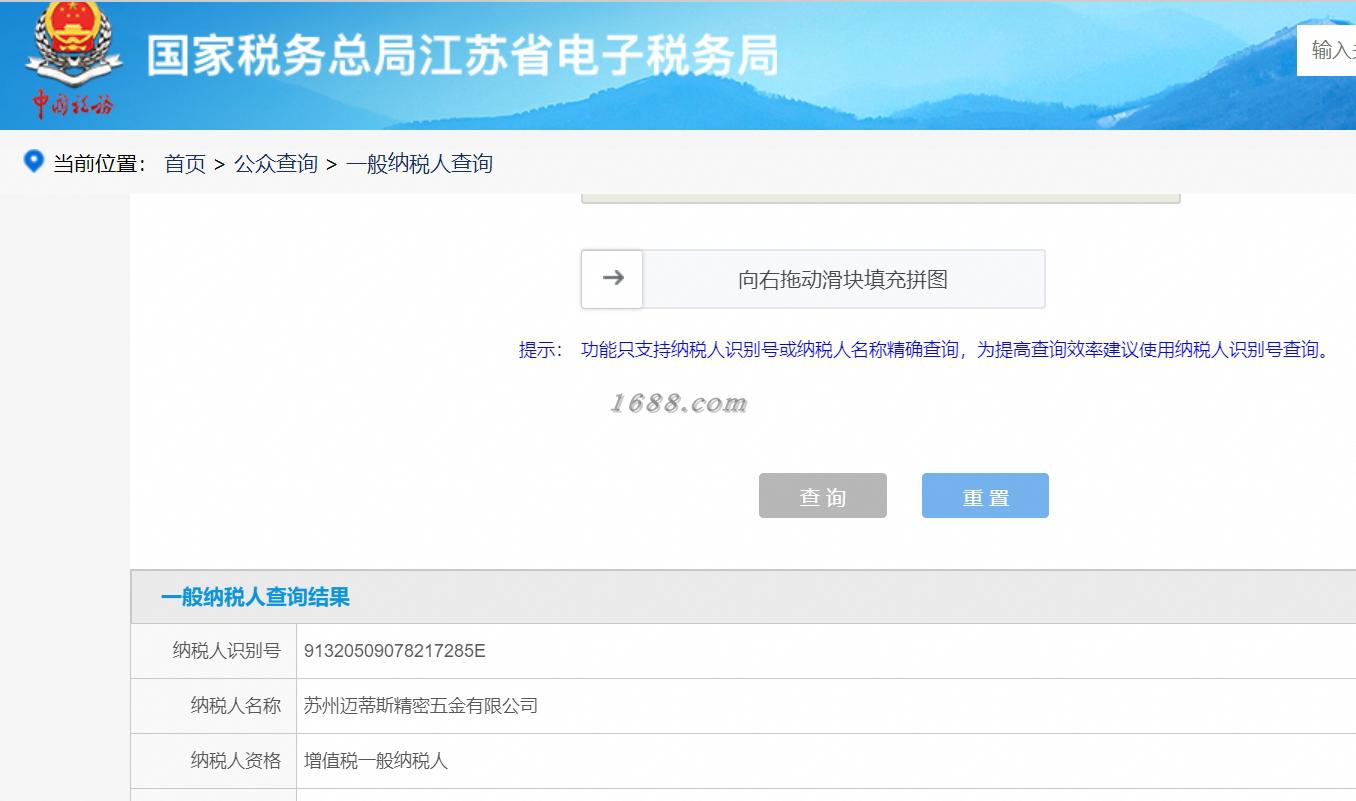Click the blue location pin icon
1356x801 pixels.
coord(34,161)
